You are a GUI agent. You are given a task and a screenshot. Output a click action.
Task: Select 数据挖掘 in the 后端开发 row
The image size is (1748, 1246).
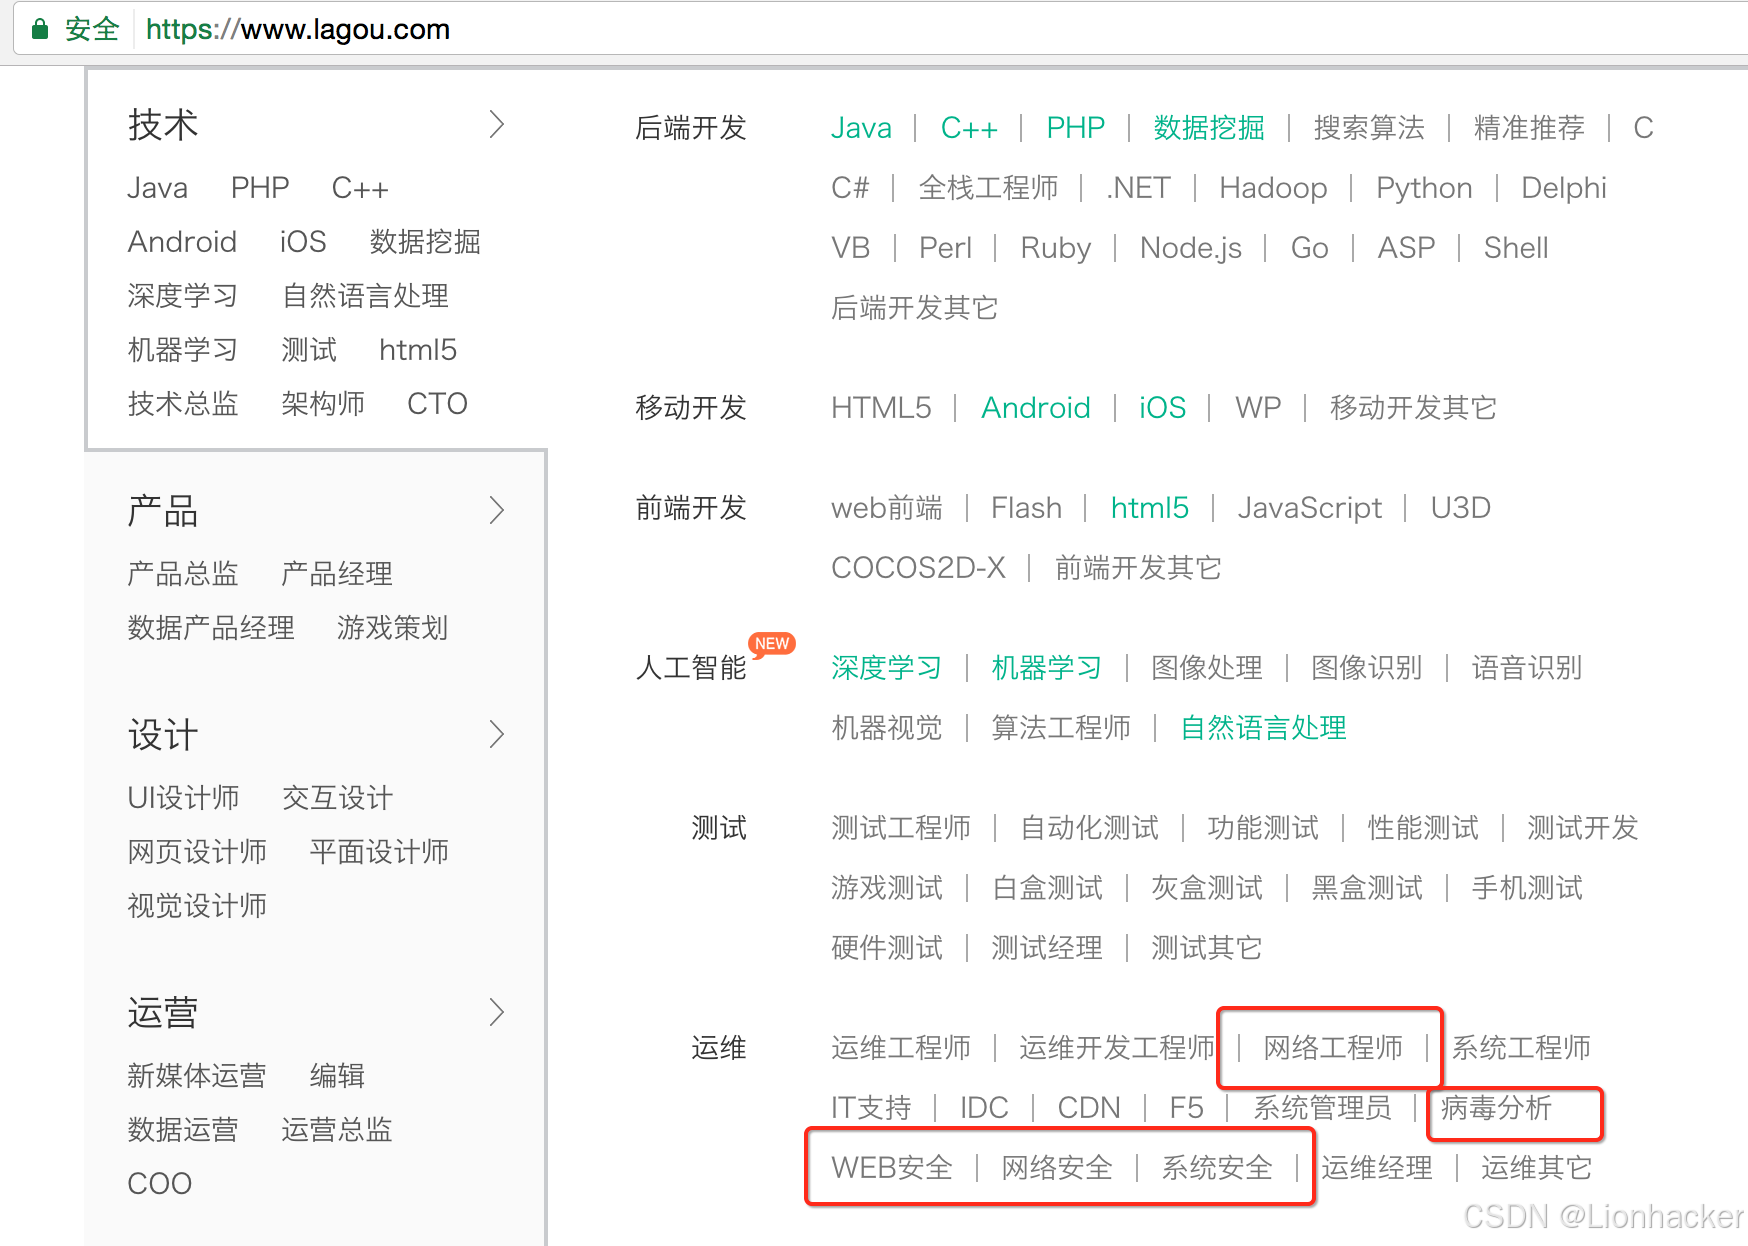(1207, 127)
